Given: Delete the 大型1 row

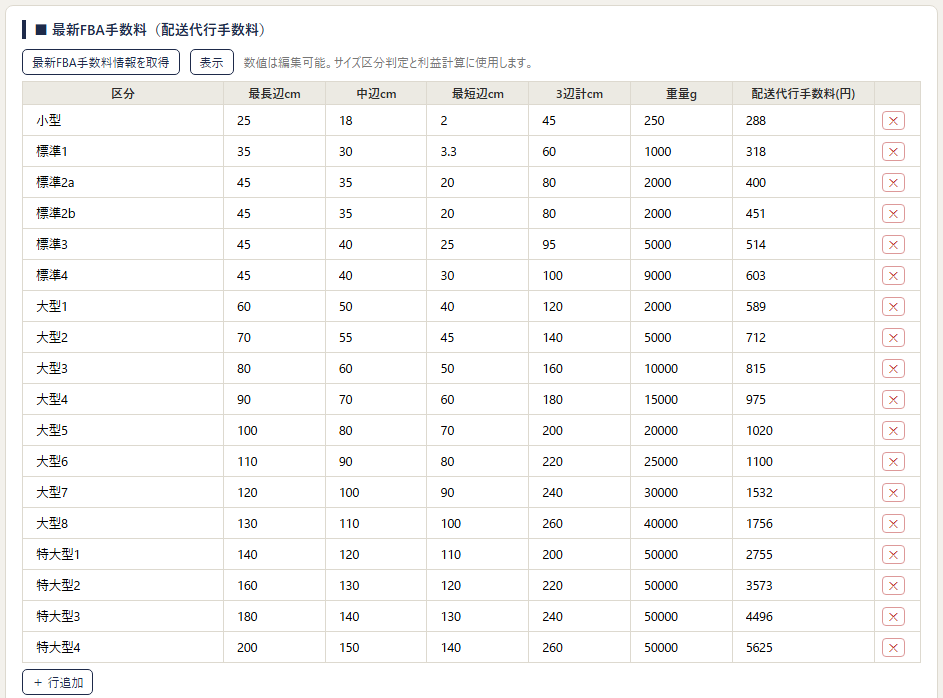Looking at the screenshot, I should [893, 307].
